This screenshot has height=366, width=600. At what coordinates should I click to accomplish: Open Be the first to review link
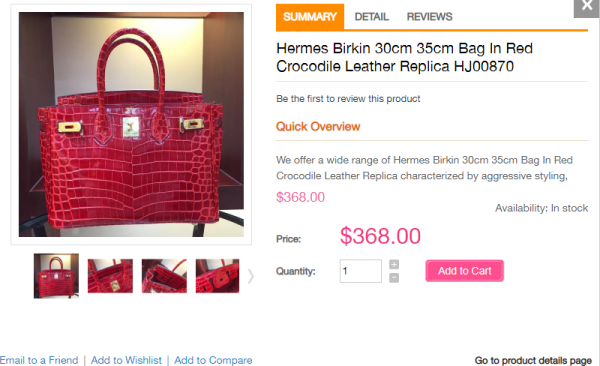pyautogui.click(x=348, y=99)
